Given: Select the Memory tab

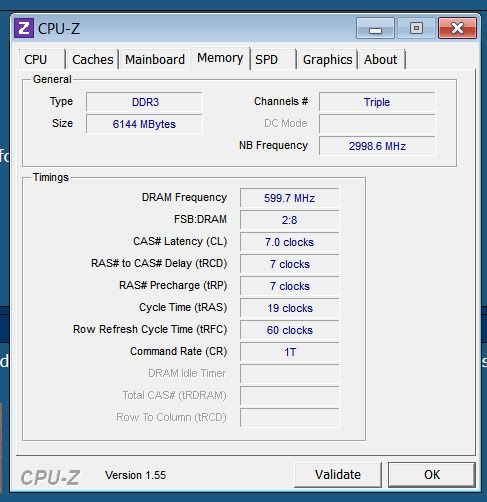Looking at the screenshot, I should 220,58.
